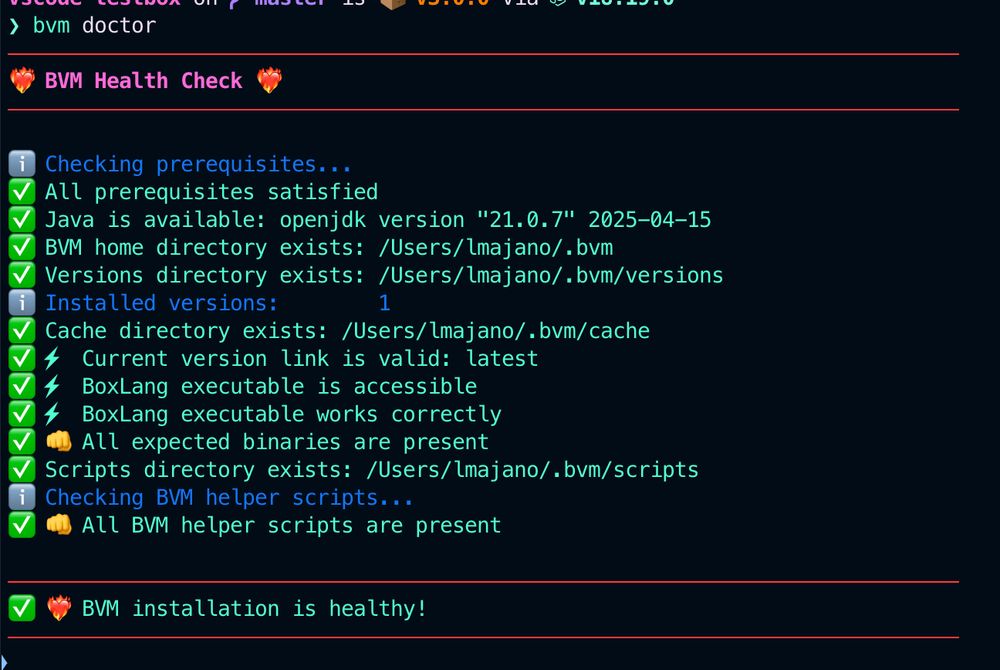1000x670 pixels.
Task: Click the green check beside 'Scripts directory exists'
Action: tap(22, 469)
